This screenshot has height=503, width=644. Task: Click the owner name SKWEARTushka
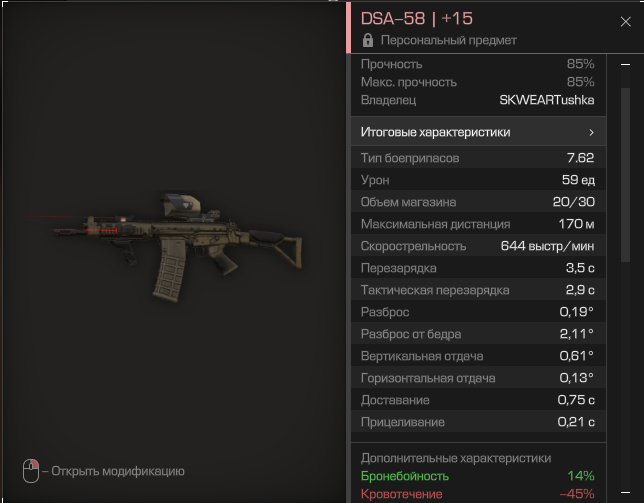(546, 100)
